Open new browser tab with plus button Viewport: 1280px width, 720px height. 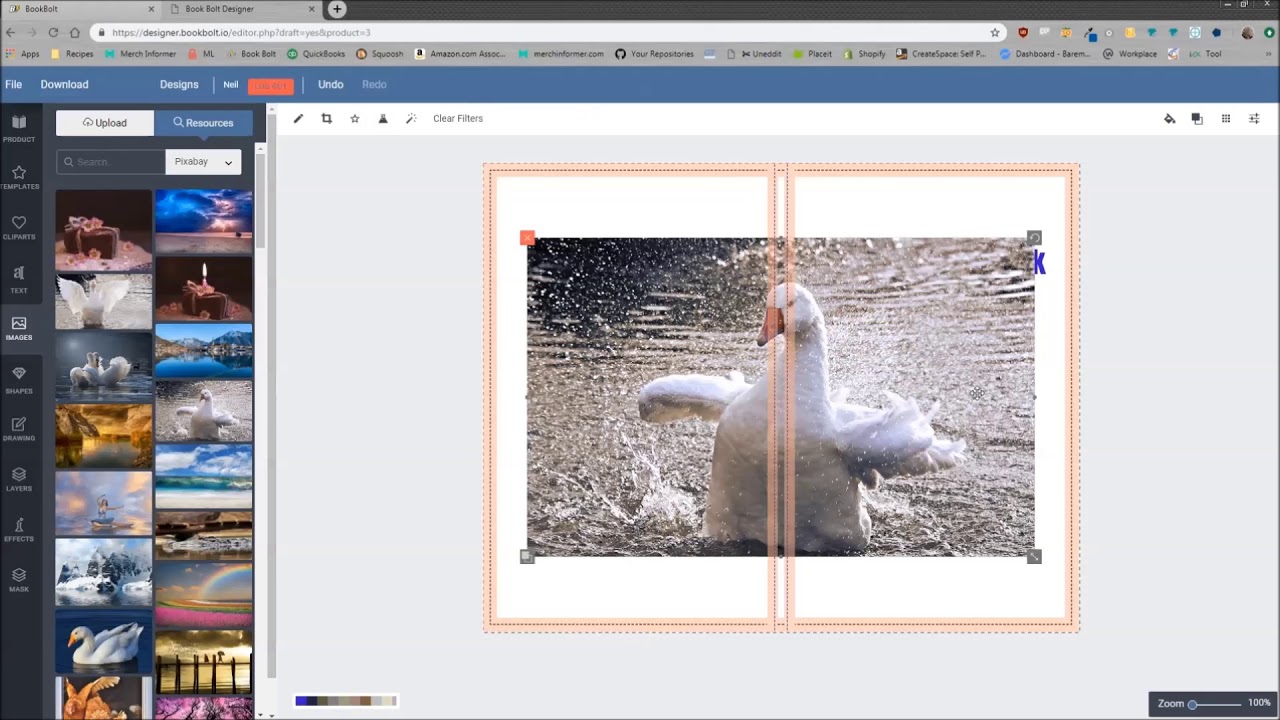(337, 9)
